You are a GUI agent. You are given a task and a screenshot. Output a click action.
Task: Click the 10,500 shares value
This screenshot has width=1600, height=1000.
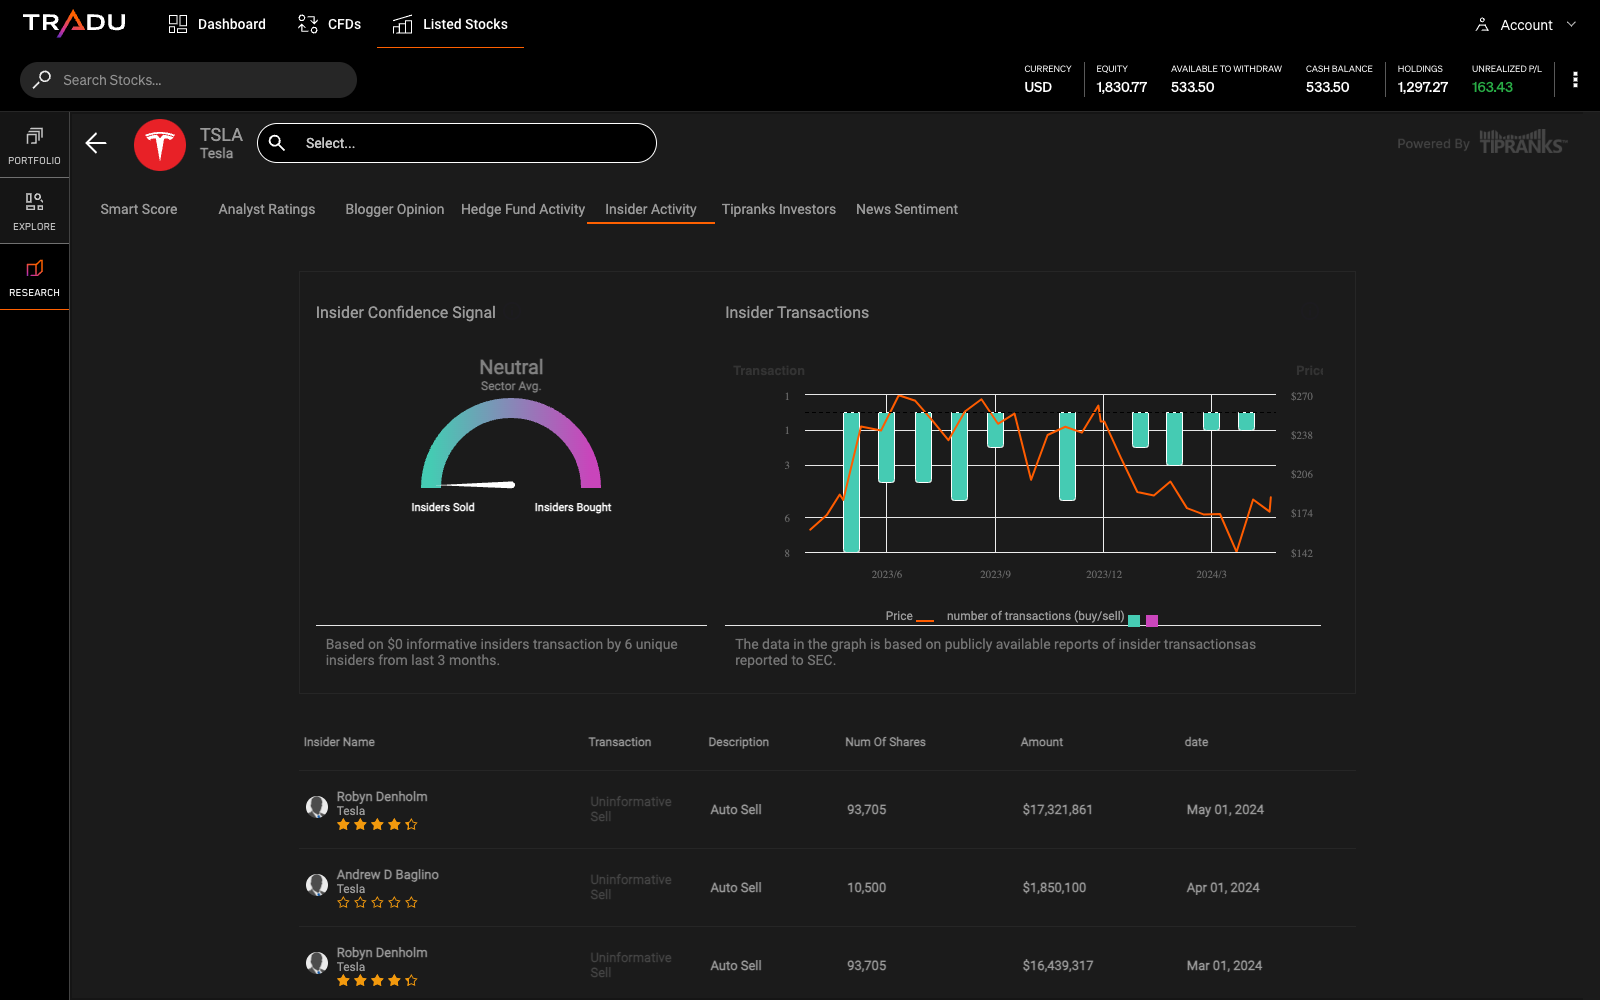coord(866,888)
